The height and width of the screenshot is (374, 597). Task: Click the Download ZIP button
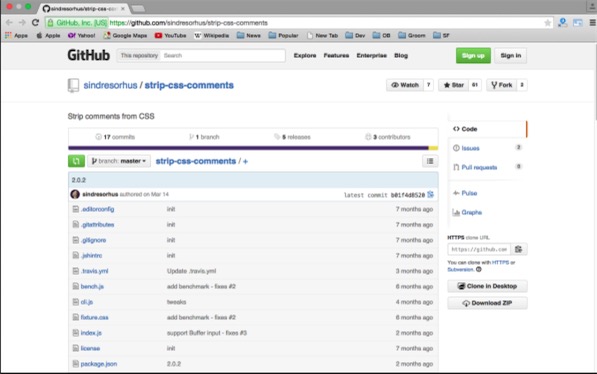[487, 303]
